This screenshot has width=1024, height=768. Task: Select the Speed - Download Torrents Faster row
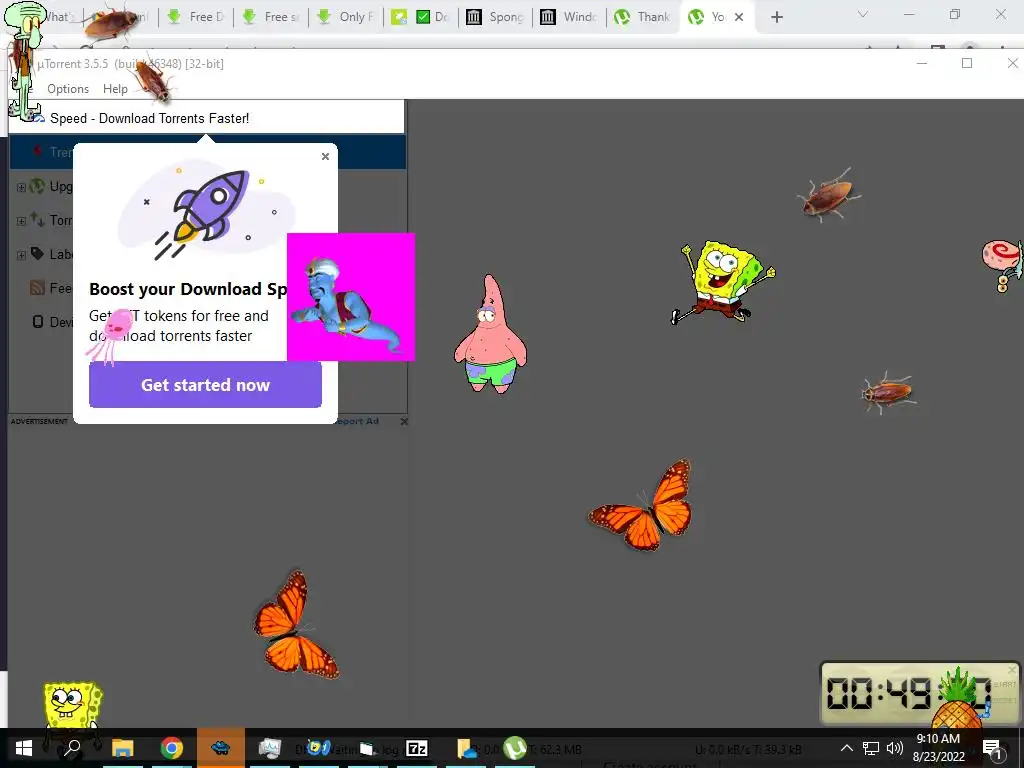206,118
